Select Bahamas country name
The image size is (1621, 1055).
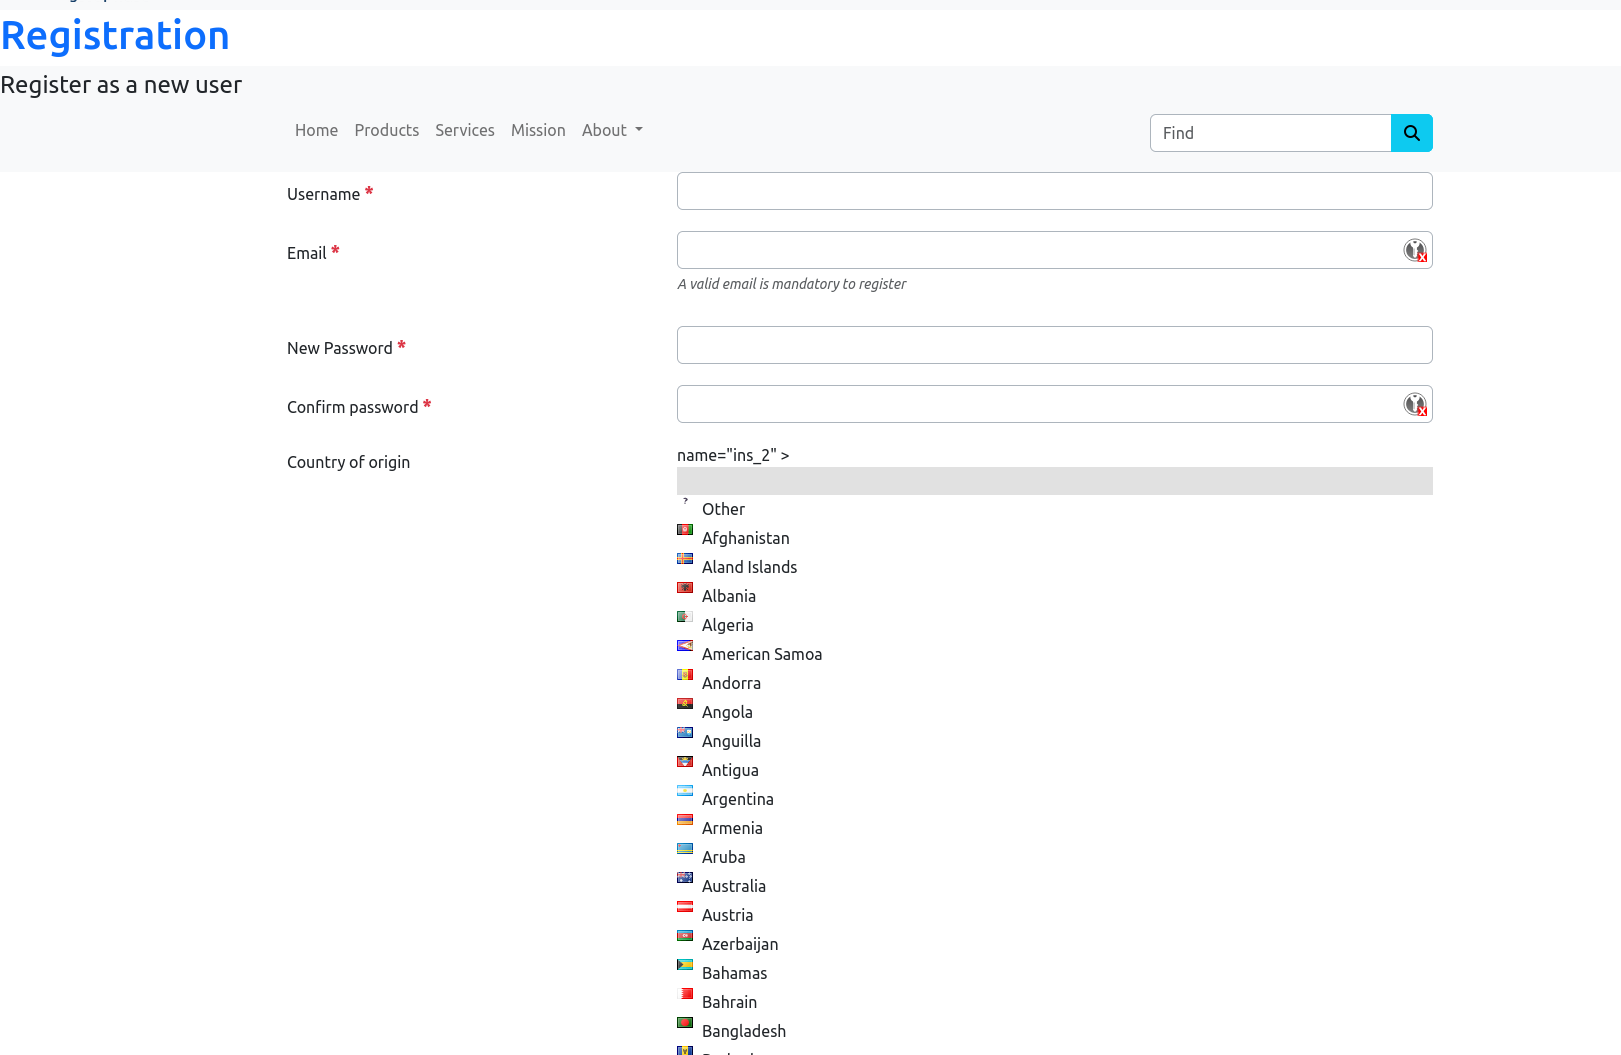(734, 973)
